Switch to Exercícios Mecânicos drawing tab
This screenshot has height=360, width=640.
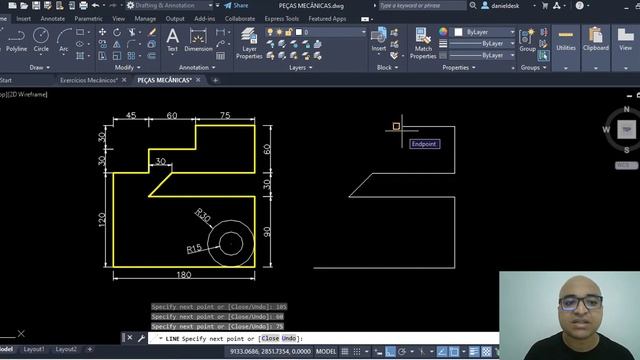89,80
